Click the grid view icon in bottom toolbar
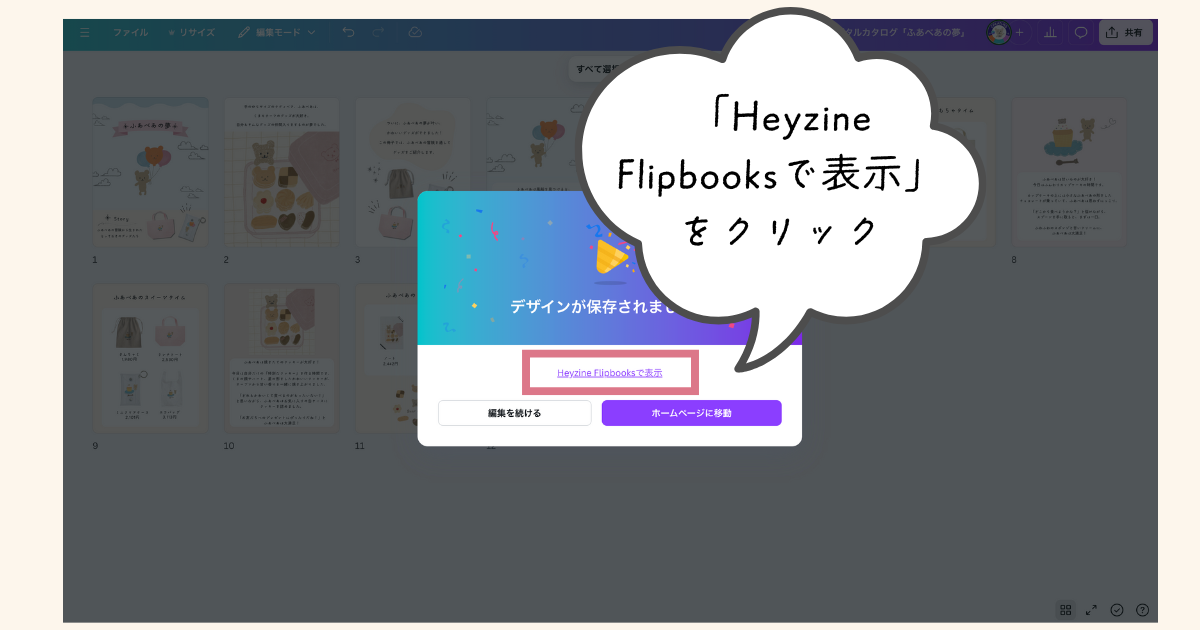The height and width of the screenshot is (630, 1200). pos(1066,608)
